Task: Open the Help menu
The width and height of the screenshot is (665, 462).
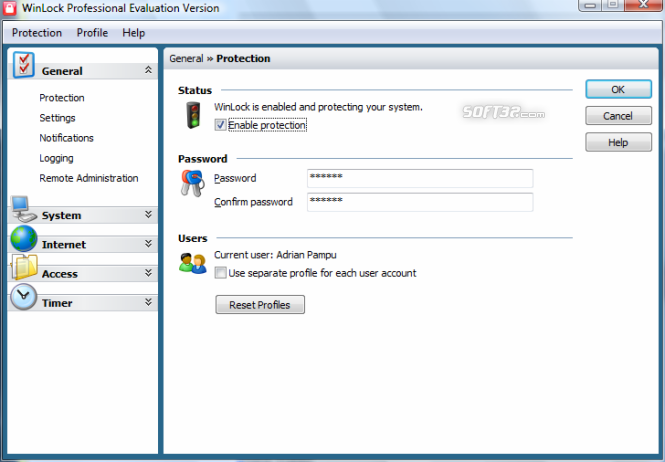Action: [134, 33]
